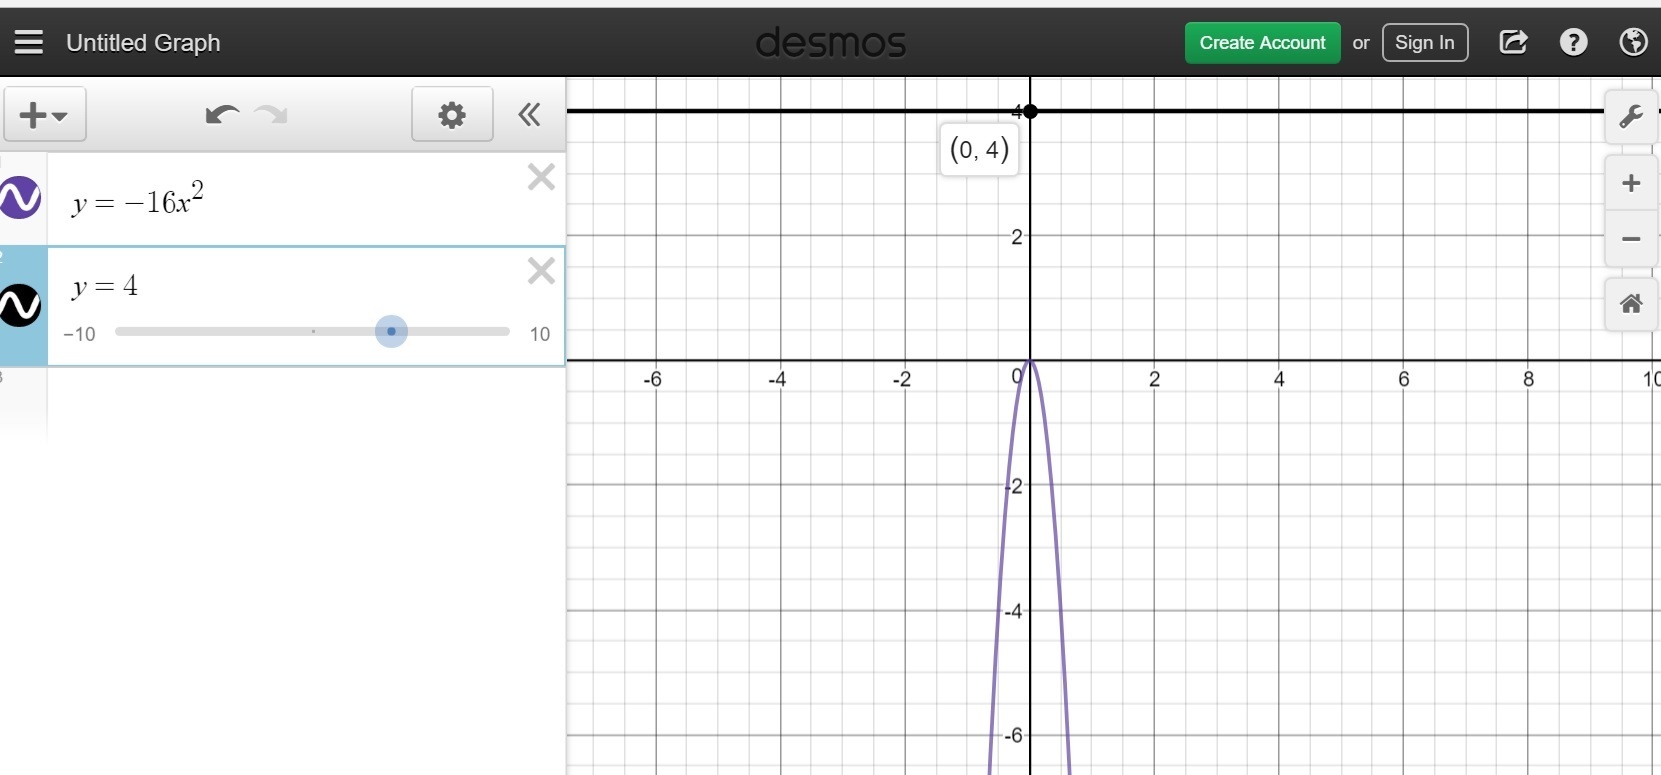Zoom in on the graph
Image resolution: width=1661 pixels, height=775 pixels.
[1631, 183]
